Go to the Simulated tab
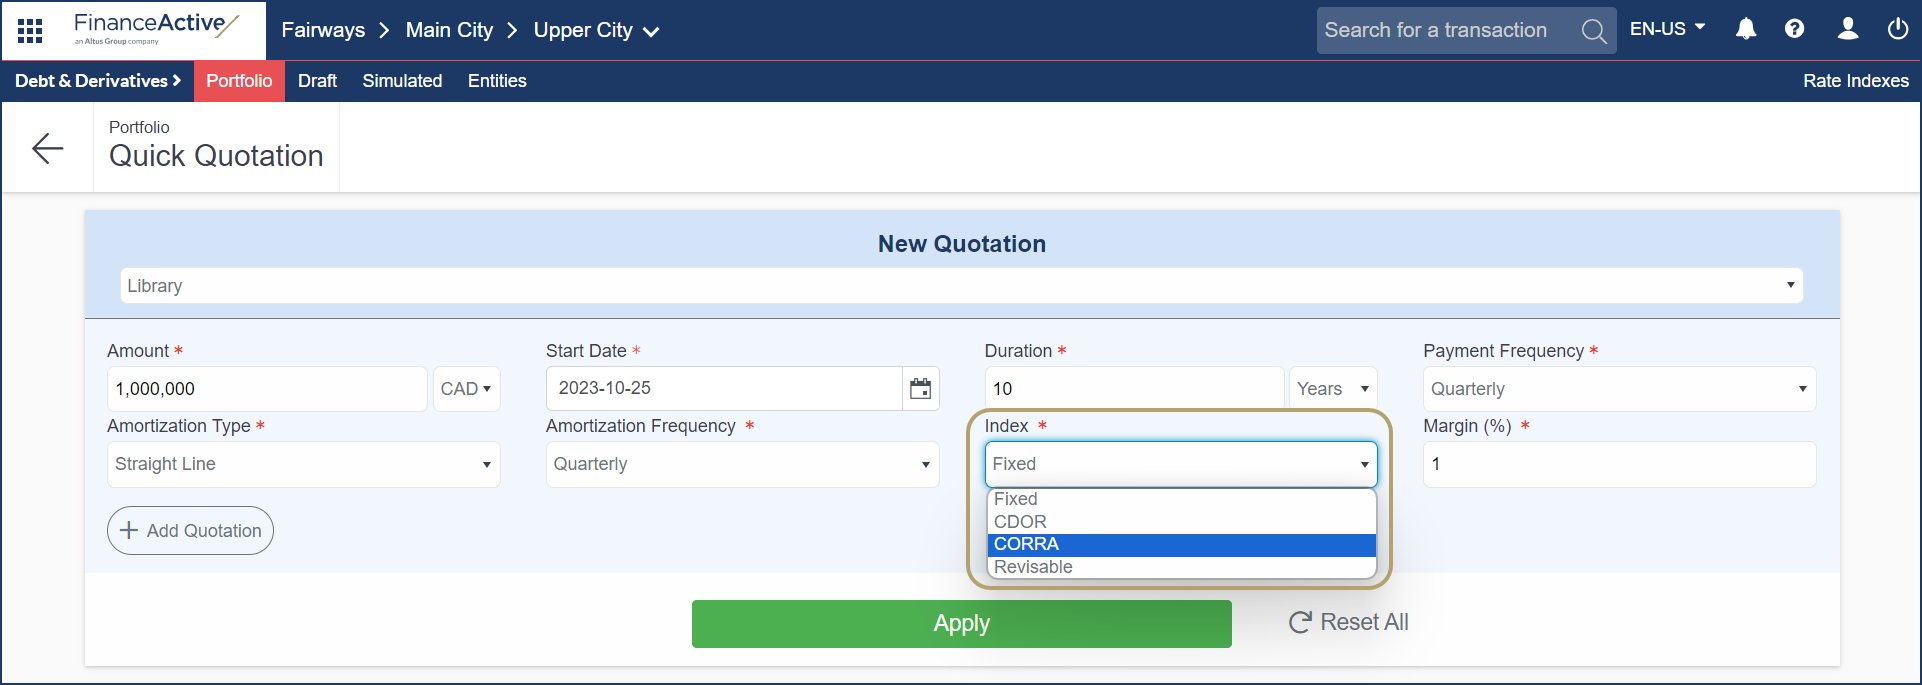 point(402,81)
